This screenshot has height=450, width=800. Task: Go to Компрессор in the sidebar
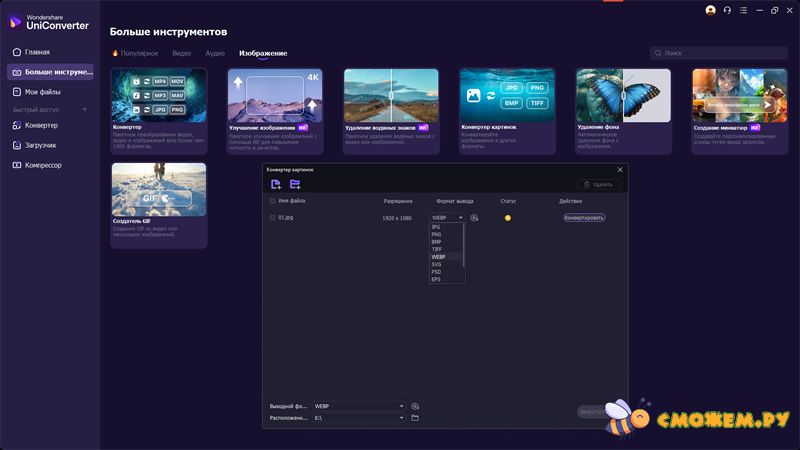tap(43, 165)
